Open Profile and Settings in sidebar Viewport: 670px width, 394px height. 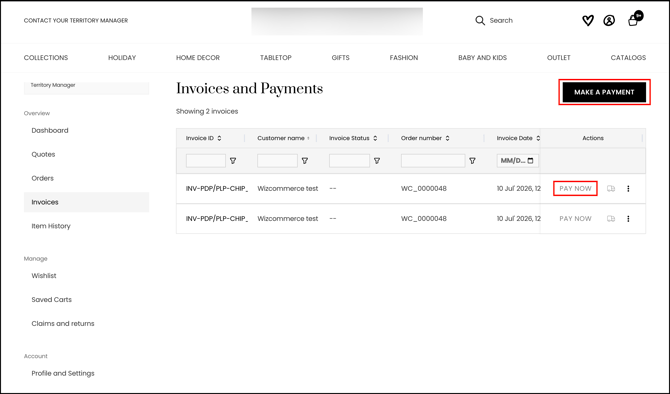click(x=63, y=373)
